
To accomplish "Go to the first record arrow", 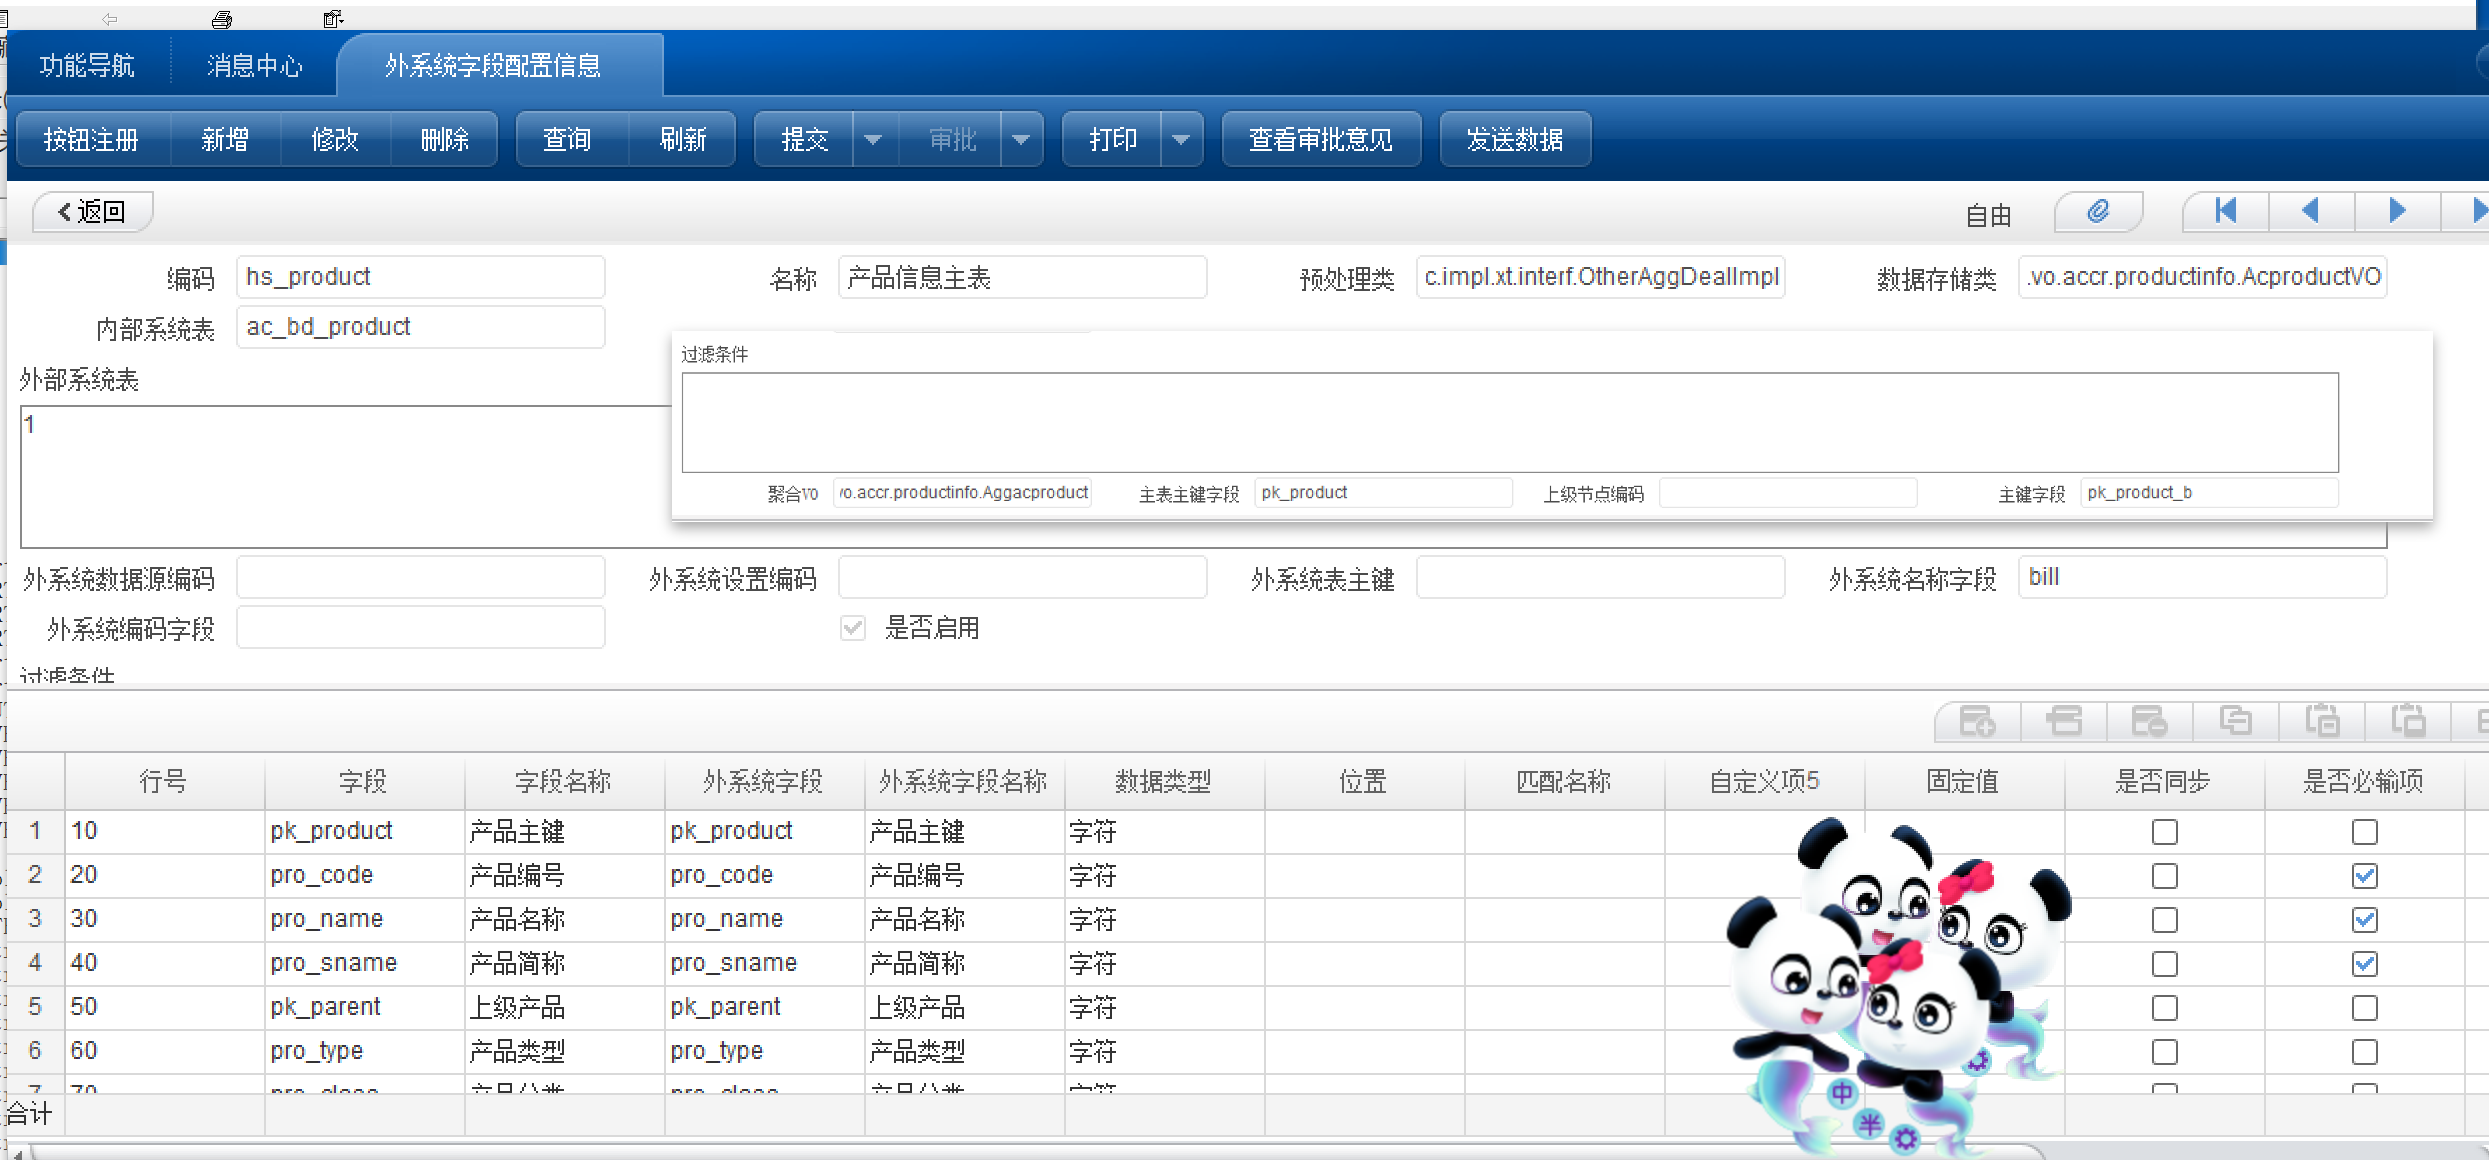I will pos(2226,211).
